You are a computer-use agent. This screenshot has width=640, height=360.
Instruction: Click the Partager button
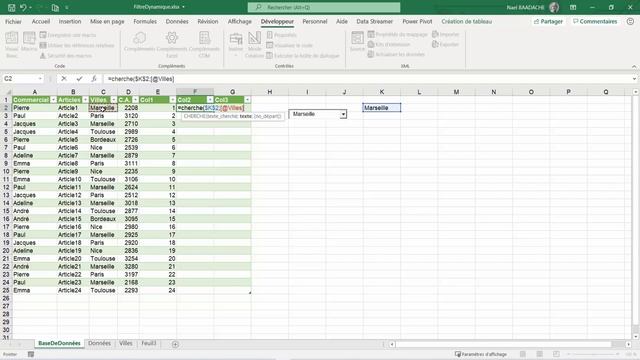coord(548,22)
